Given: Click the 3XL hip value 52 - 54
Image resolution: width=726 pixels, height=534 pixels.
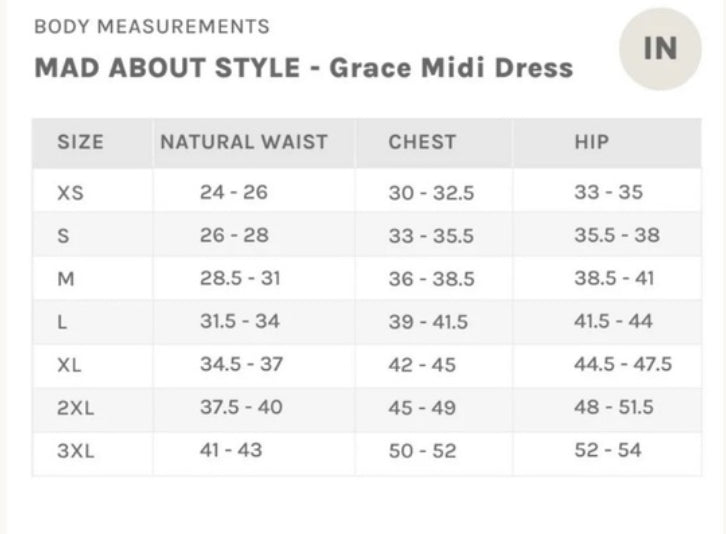Looking at the screenshot, I should 608,451.
